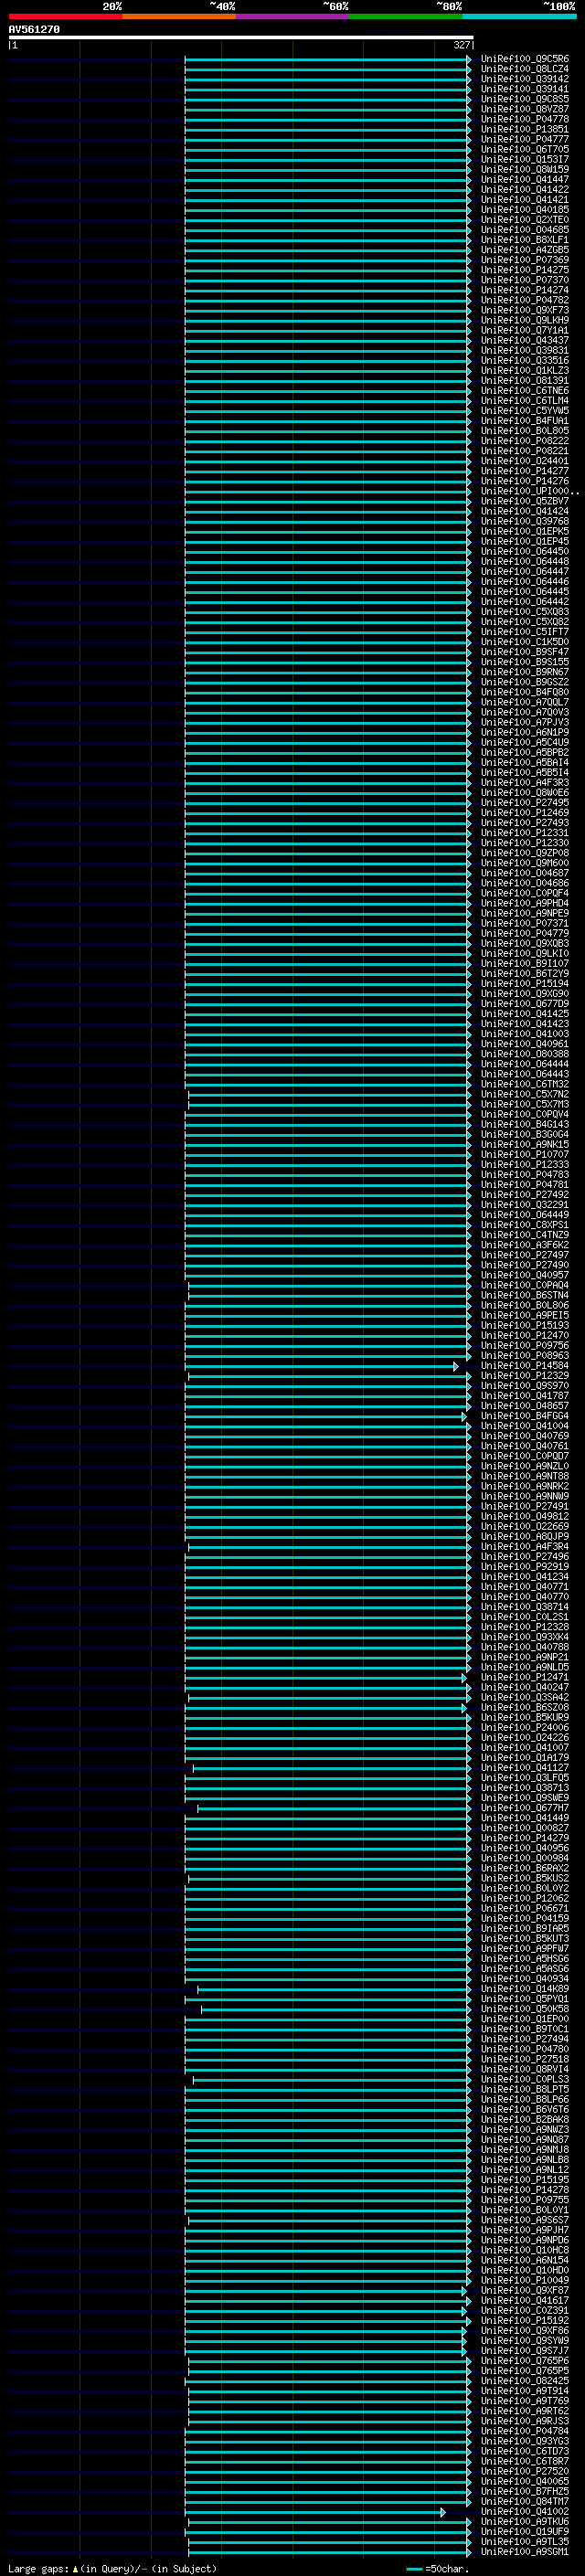This screenshot has height=2576, width=585.
Task: Select hit UniRef100_P07369
Action: click(524, 260)
